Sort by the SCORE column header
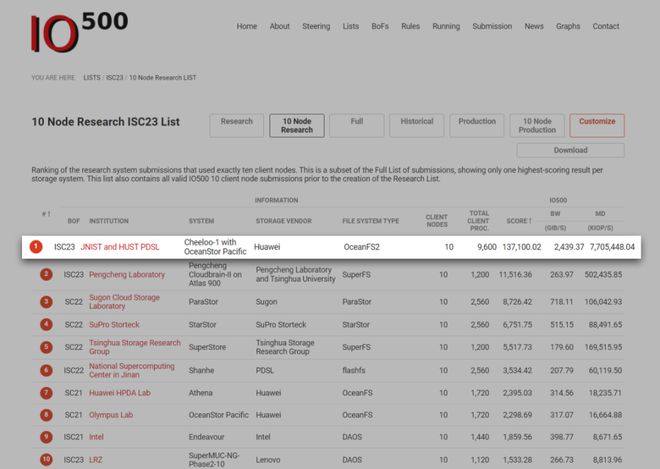Image resolution: width=660 pixels, height=469 pixels. click(519, 221)
